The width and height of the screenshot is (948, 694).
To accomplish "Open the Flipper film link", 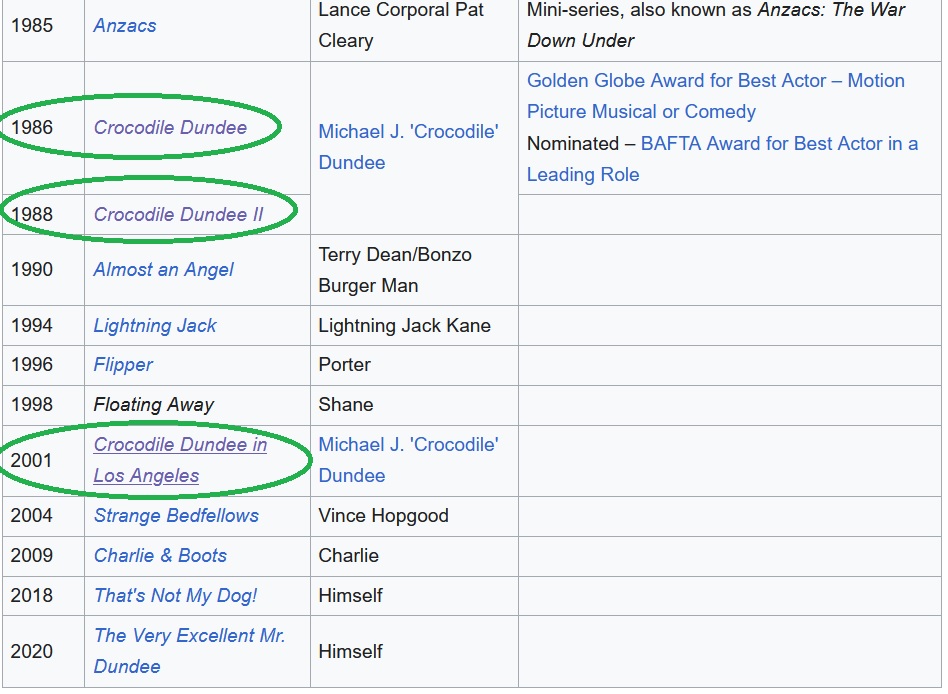I will click(123, 365).
